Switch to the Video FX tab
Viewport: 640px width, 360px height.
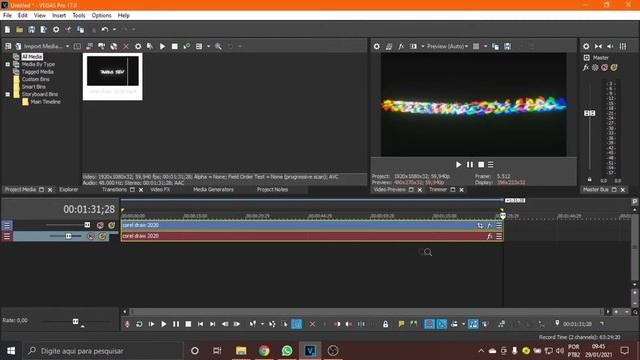pyautogui.click(x=160, y=190)
